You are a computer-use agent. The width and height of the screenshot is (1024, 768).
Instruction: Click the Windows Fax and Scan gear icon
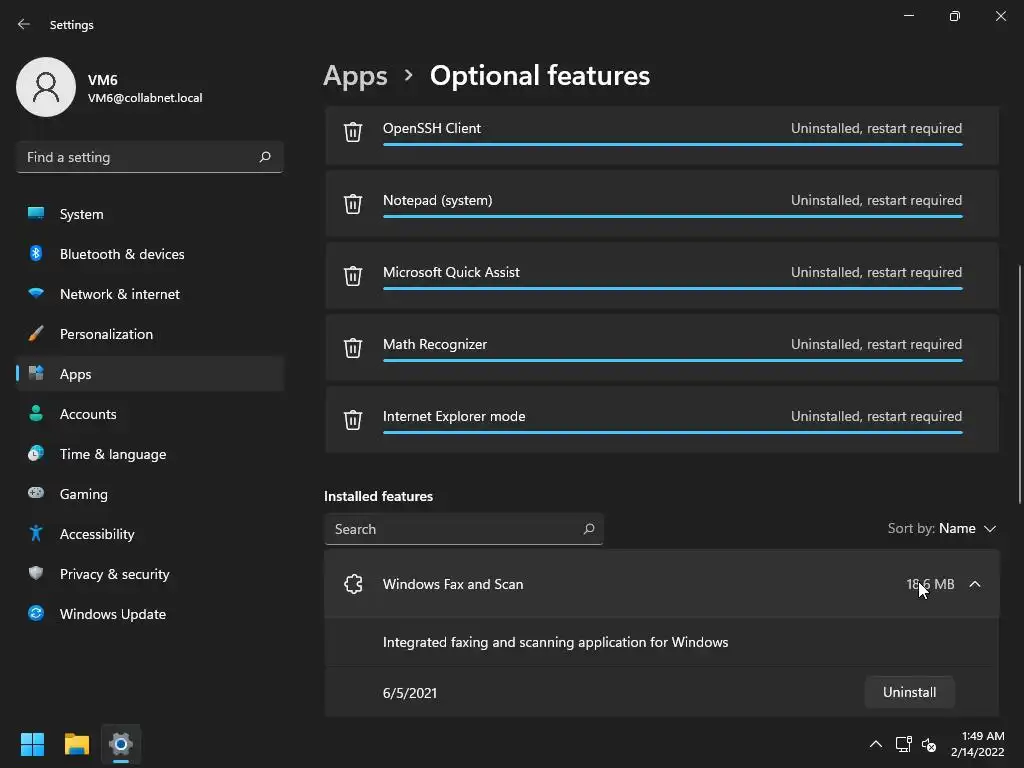[353, 585]
